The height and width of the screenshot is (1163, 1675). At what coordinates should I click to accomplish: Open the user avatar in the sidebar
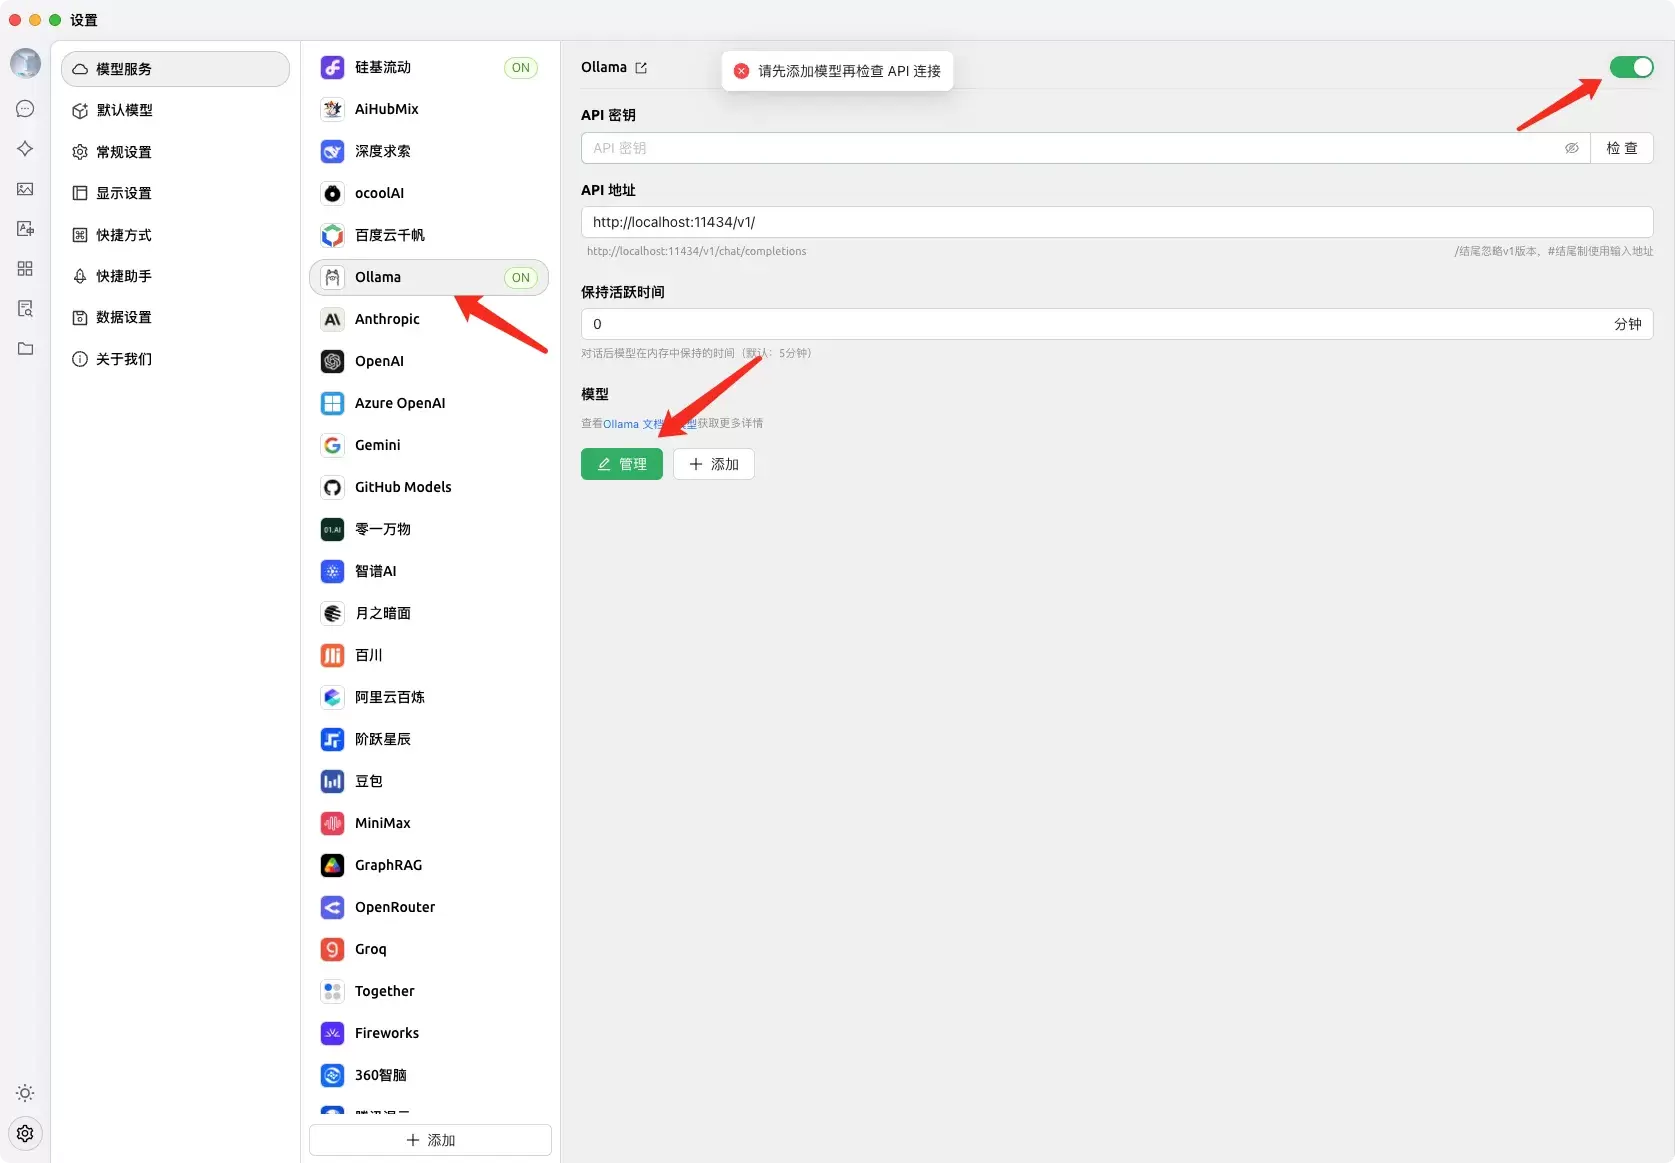(25, 63)
